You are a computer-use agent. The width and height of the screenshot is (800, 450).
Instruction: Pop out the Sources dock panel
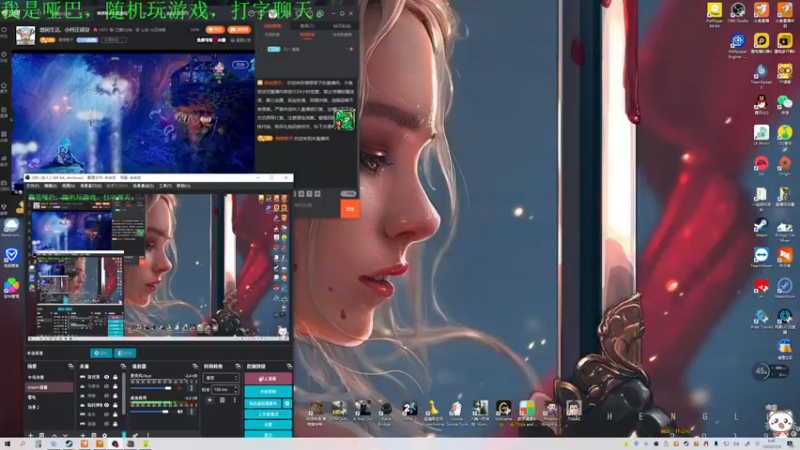pos(123,366)
